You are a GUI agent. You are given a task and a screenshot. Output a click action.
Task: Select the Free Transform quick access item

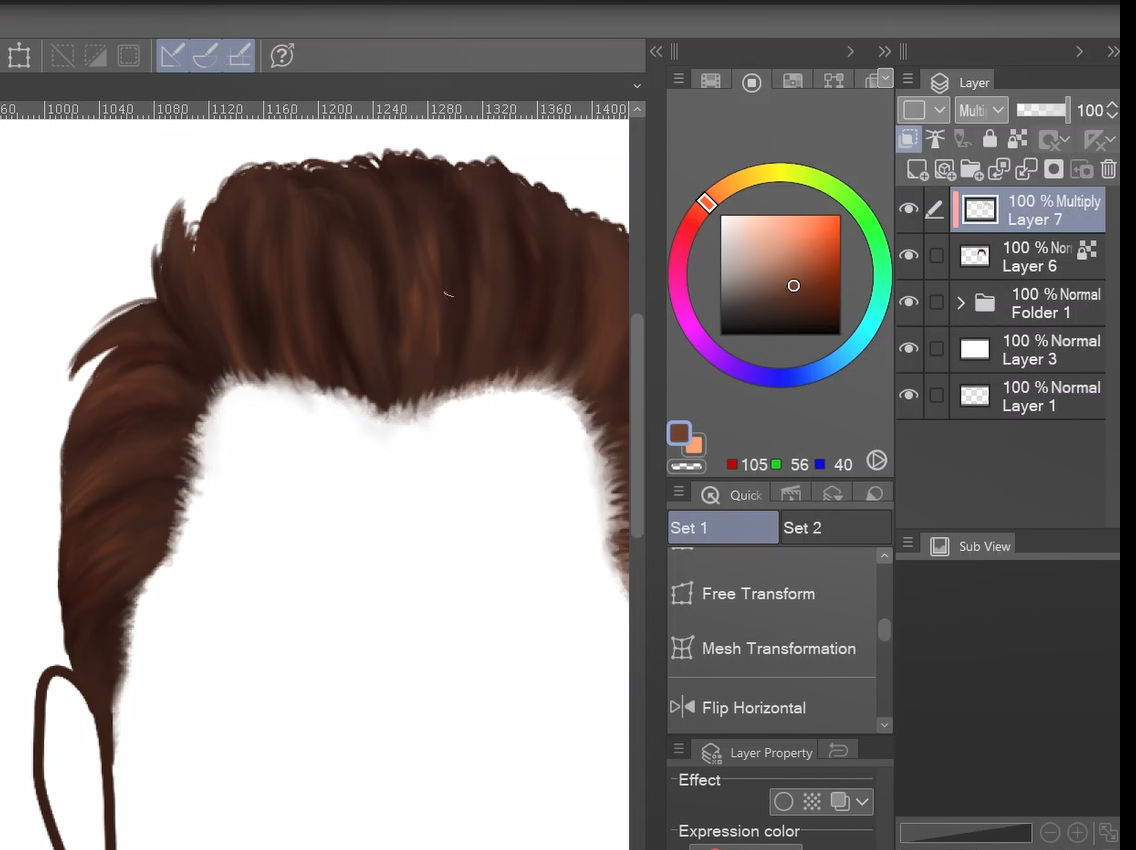[x=757, y=594]
